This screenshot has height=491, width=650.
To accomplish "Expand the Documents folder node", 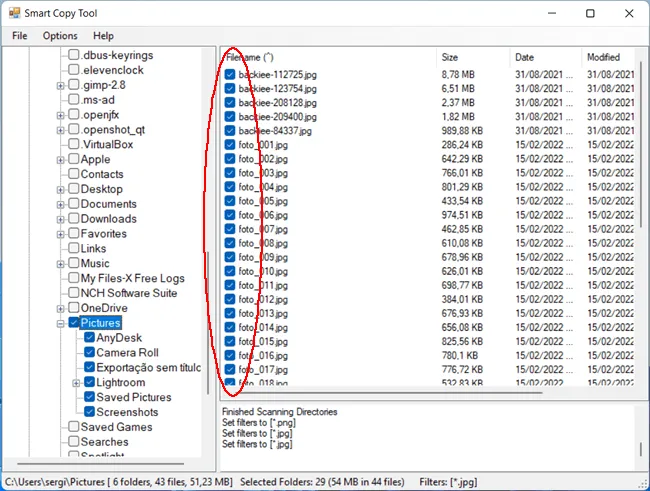I will tap(61, 205).
